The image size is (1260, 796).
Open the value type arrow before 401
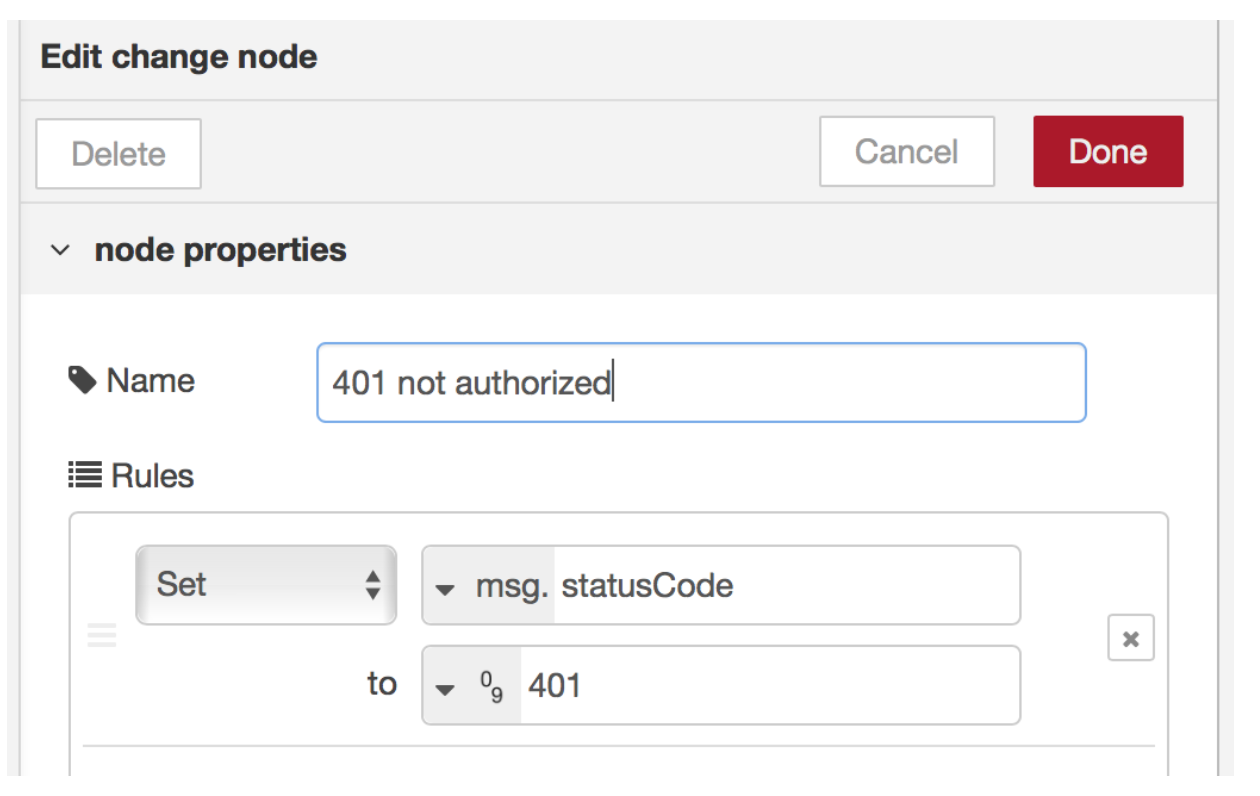click(x=445, y=687)
